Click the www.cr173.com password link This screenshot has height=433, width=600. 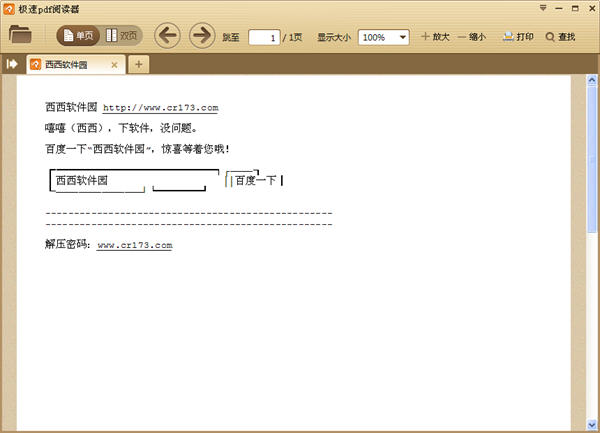pyautogui.click(x=135, y=245)
